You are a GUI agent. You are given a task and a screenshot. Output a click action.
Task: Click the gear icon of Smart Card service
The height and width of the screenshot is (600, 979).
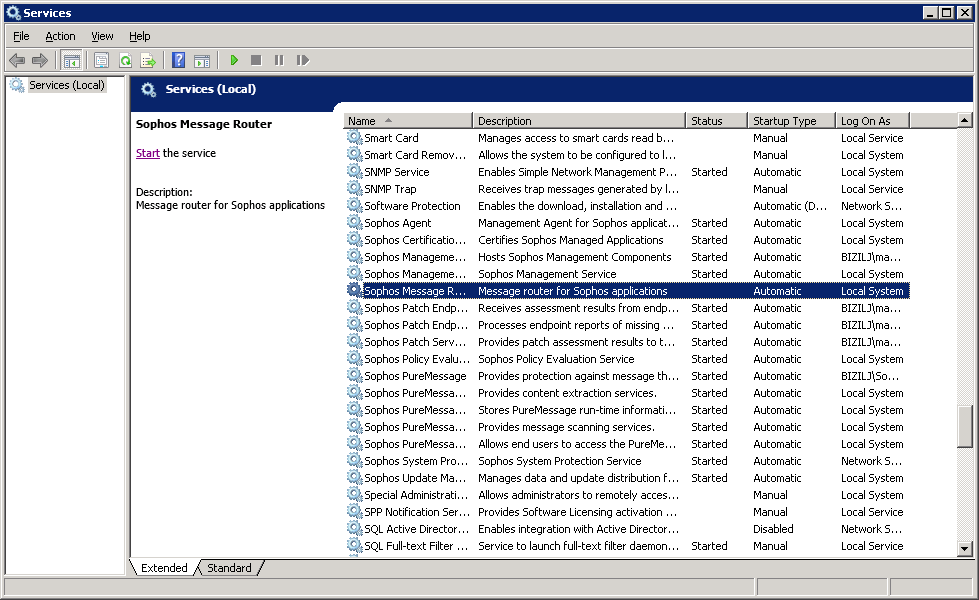tap(355, 137)
